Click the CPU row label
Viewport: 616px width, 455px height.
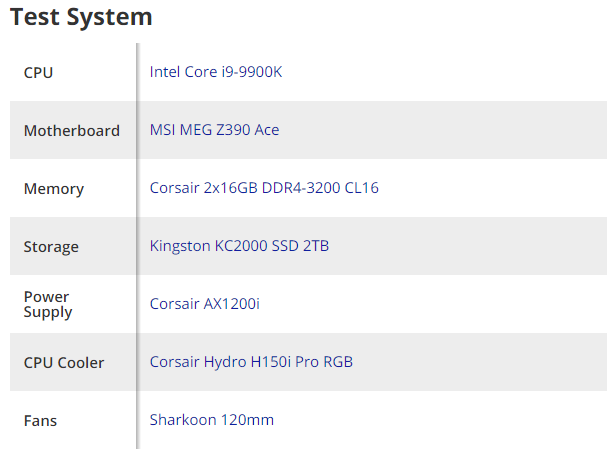(x=38, y=73)
